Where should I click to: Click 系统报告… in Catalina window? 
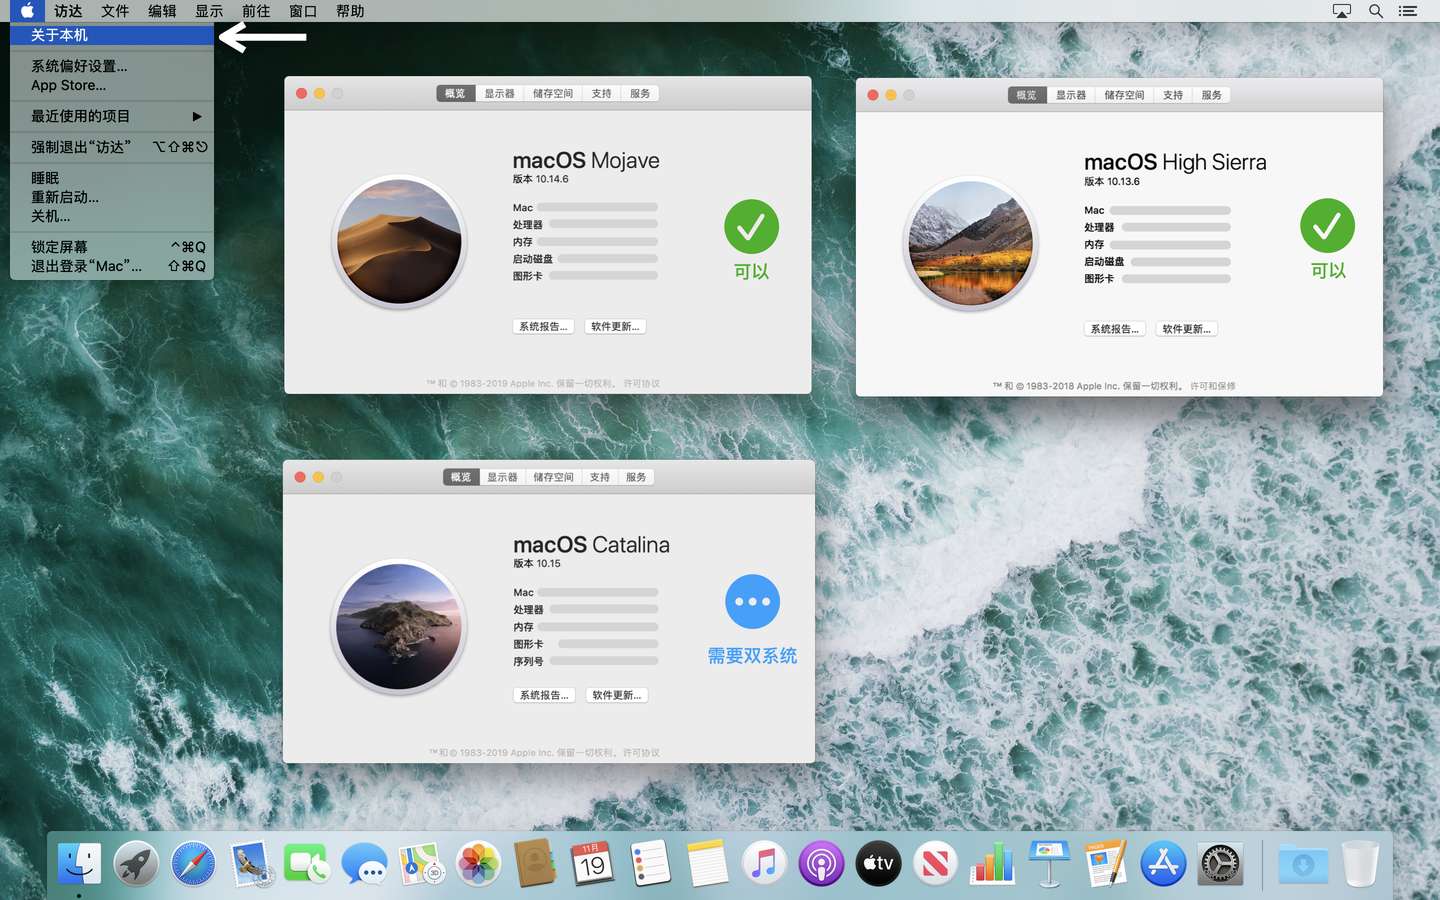pos(544,695)
